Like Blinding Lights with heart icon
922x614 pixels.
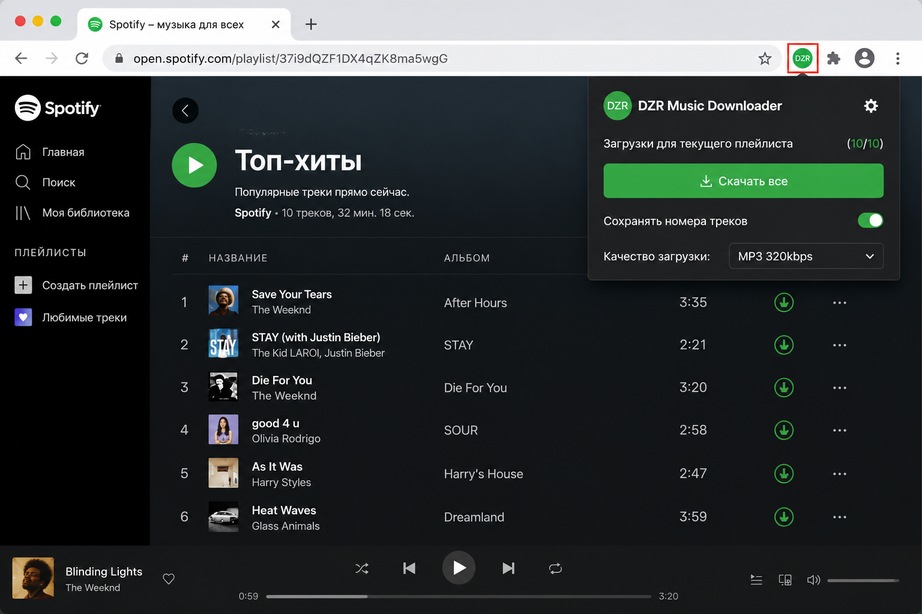[x=169, y=579]
